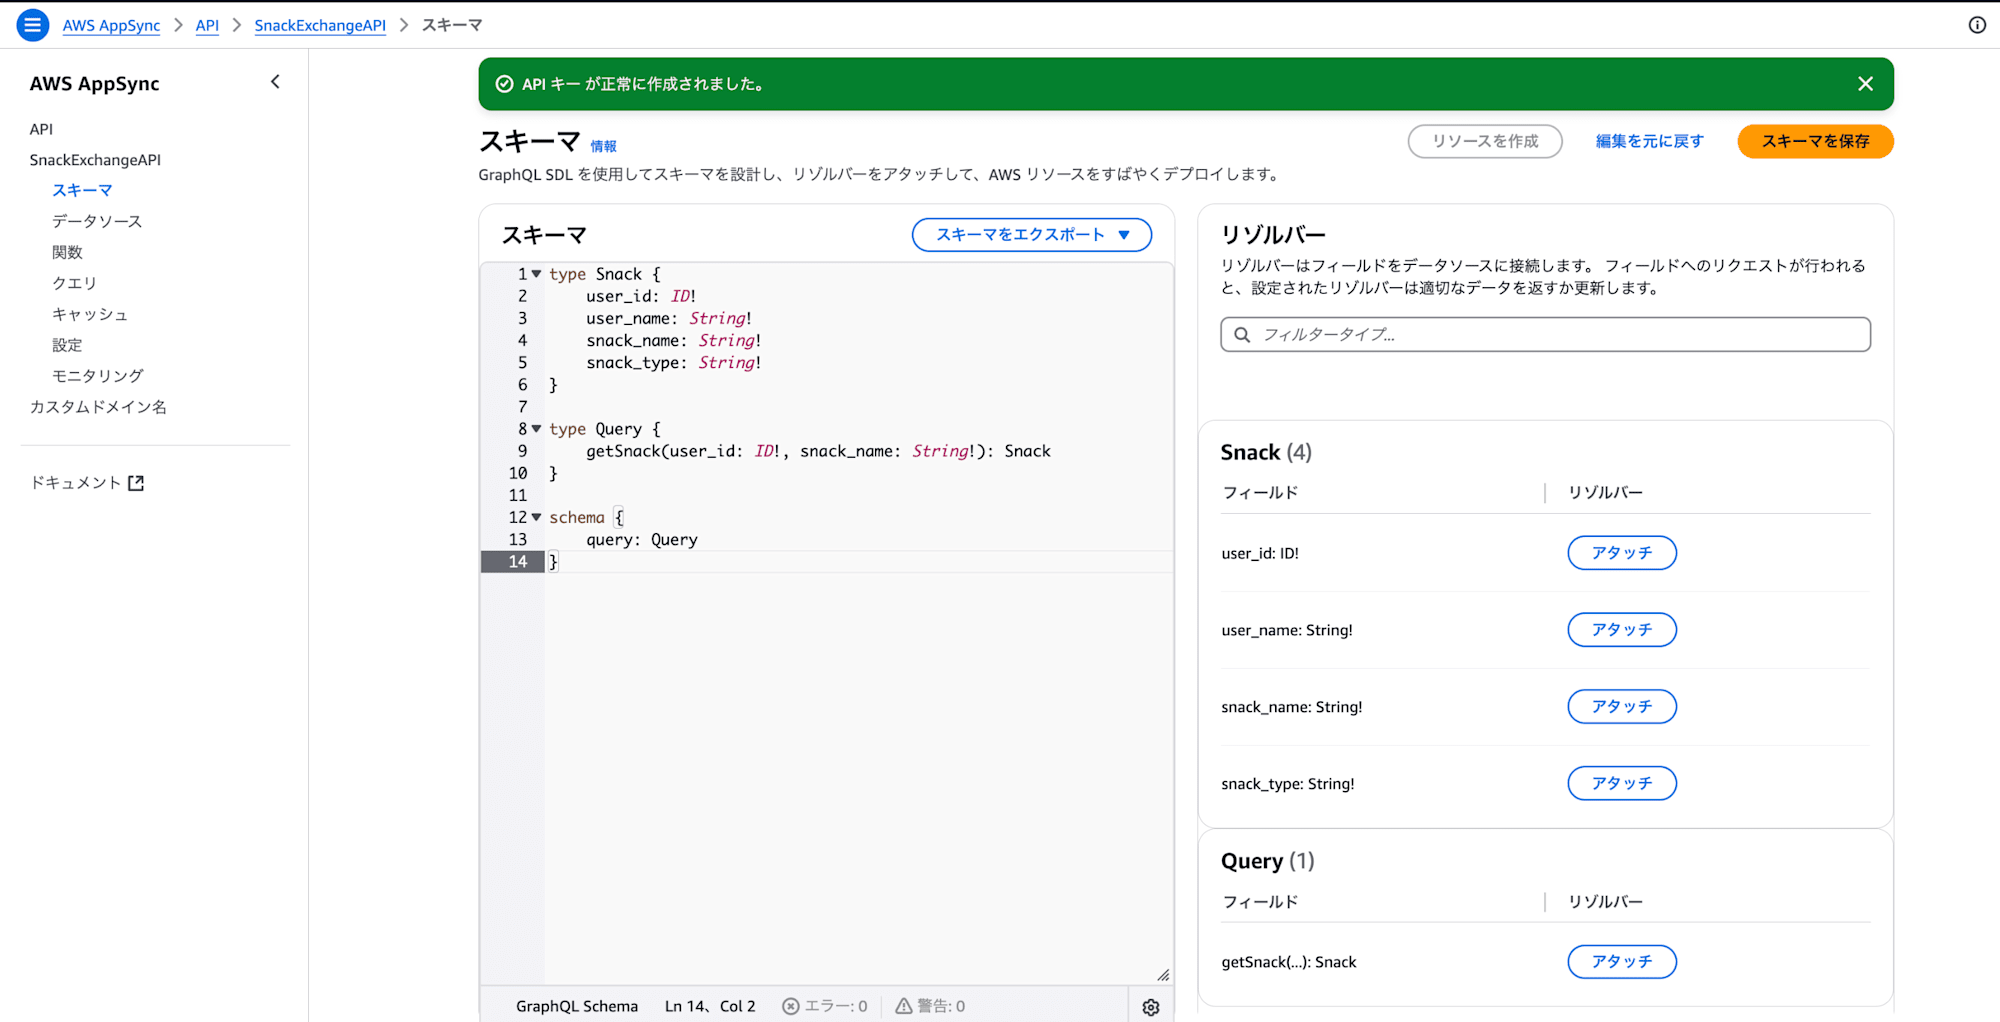Image resolution: width=2000 pixels, height=1022 pixels.
Task: Open AWS AppSync breadcrumb link
Action: click(x=111, y=25)
